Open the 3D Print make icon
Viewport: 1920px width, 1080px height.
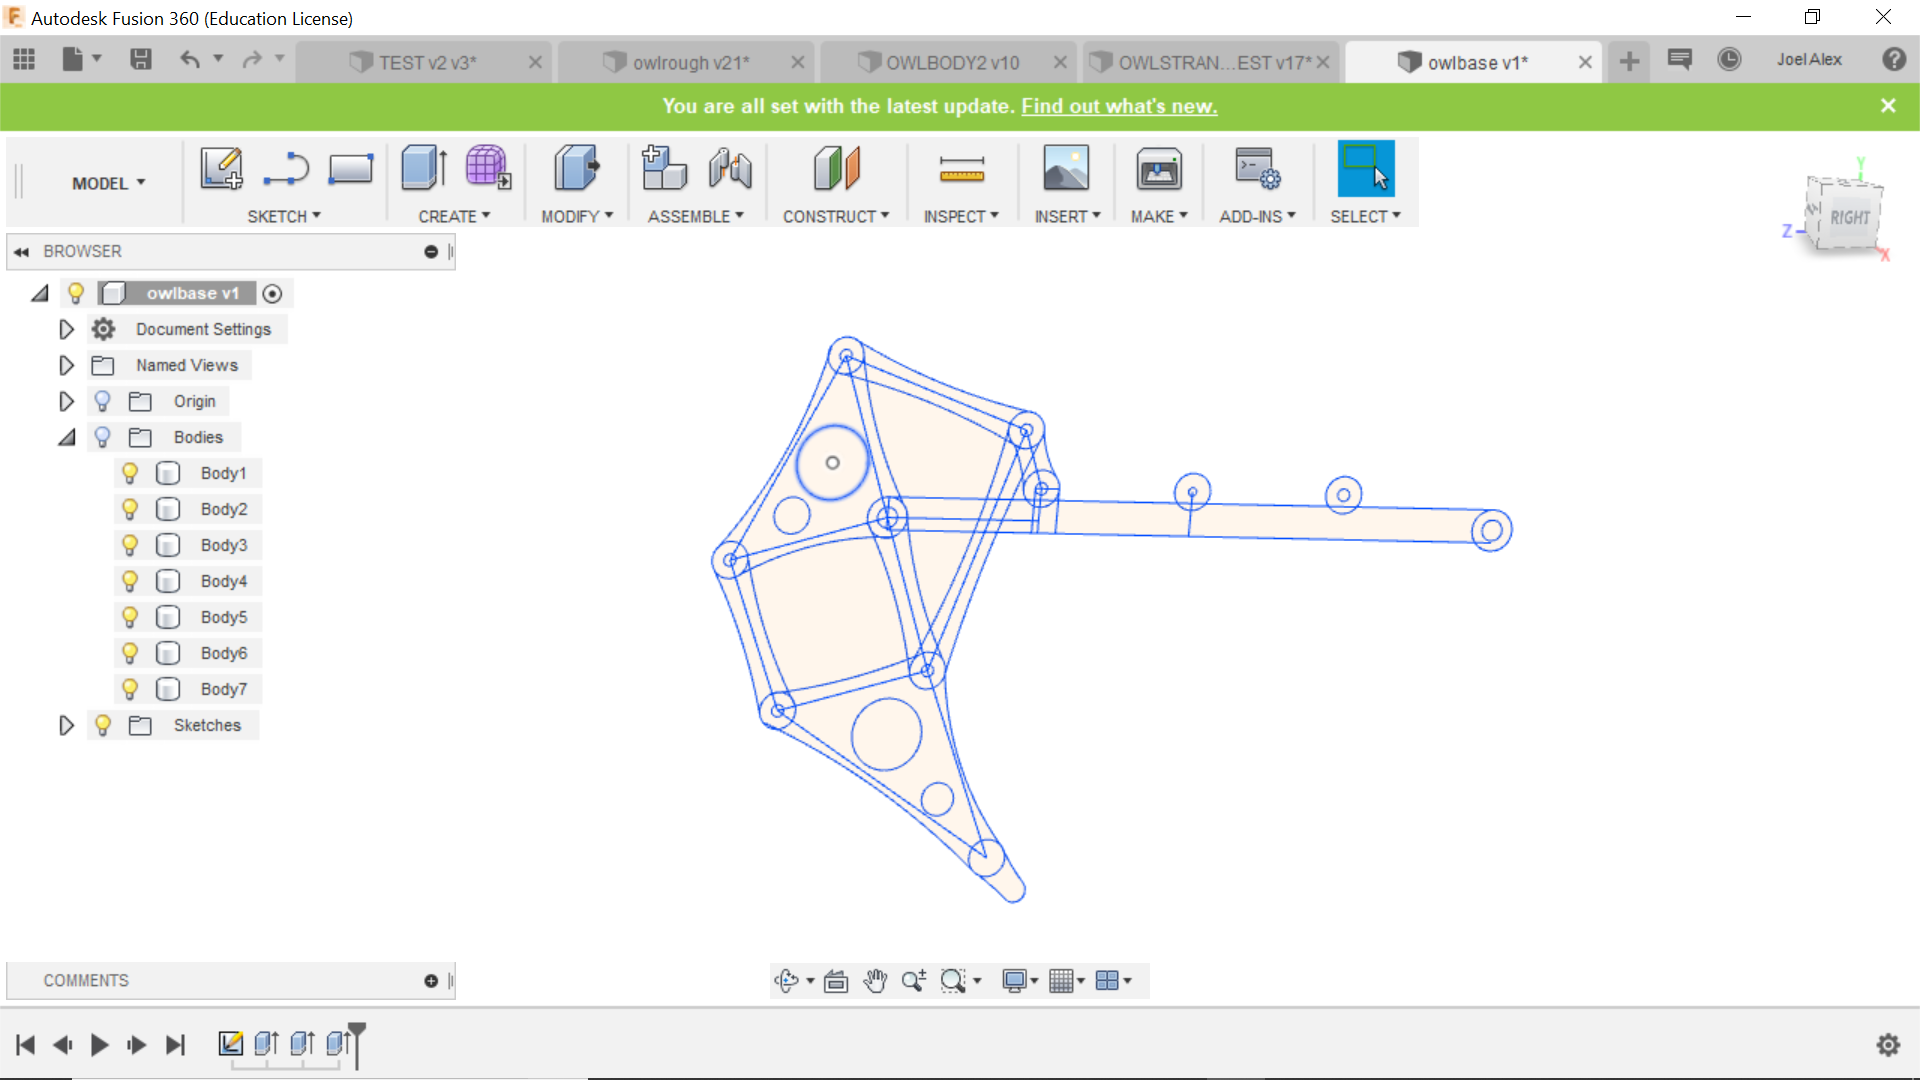(1158, 170)
